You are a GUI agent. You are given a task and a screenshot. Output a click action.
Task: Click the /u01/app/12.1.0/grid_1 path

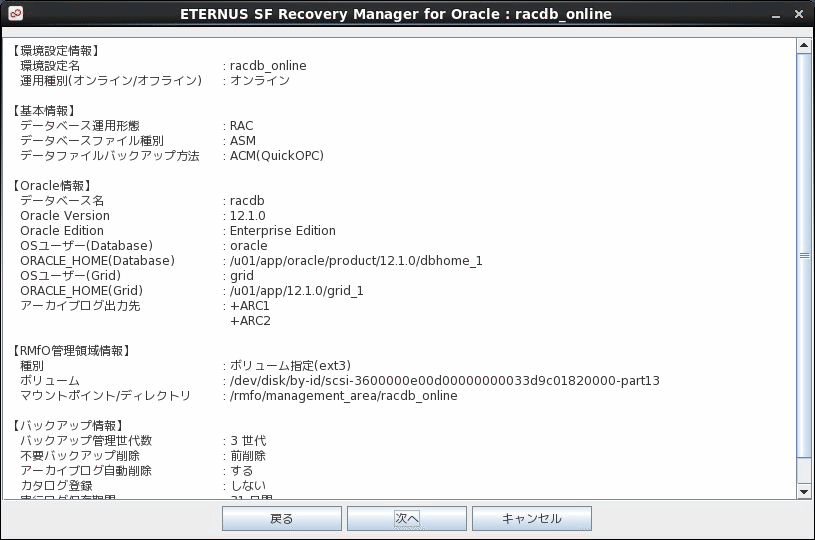(x=297, y=291)
